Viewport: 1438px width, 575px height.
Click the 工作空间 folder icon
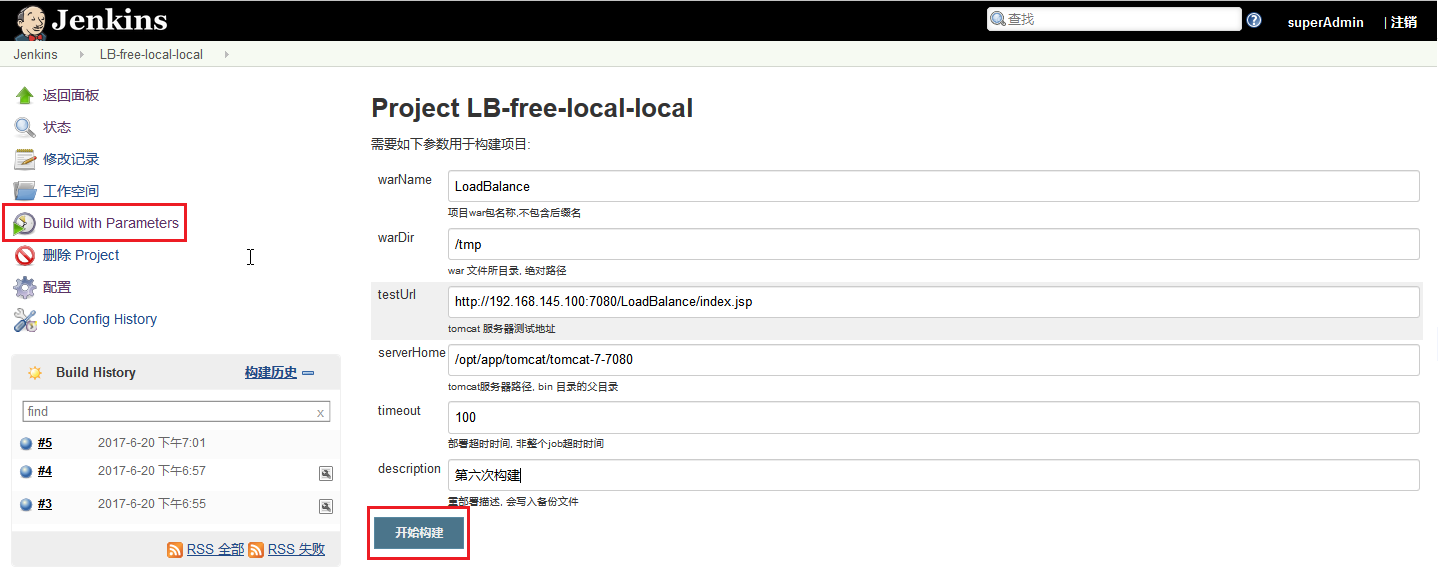[25, 191]
